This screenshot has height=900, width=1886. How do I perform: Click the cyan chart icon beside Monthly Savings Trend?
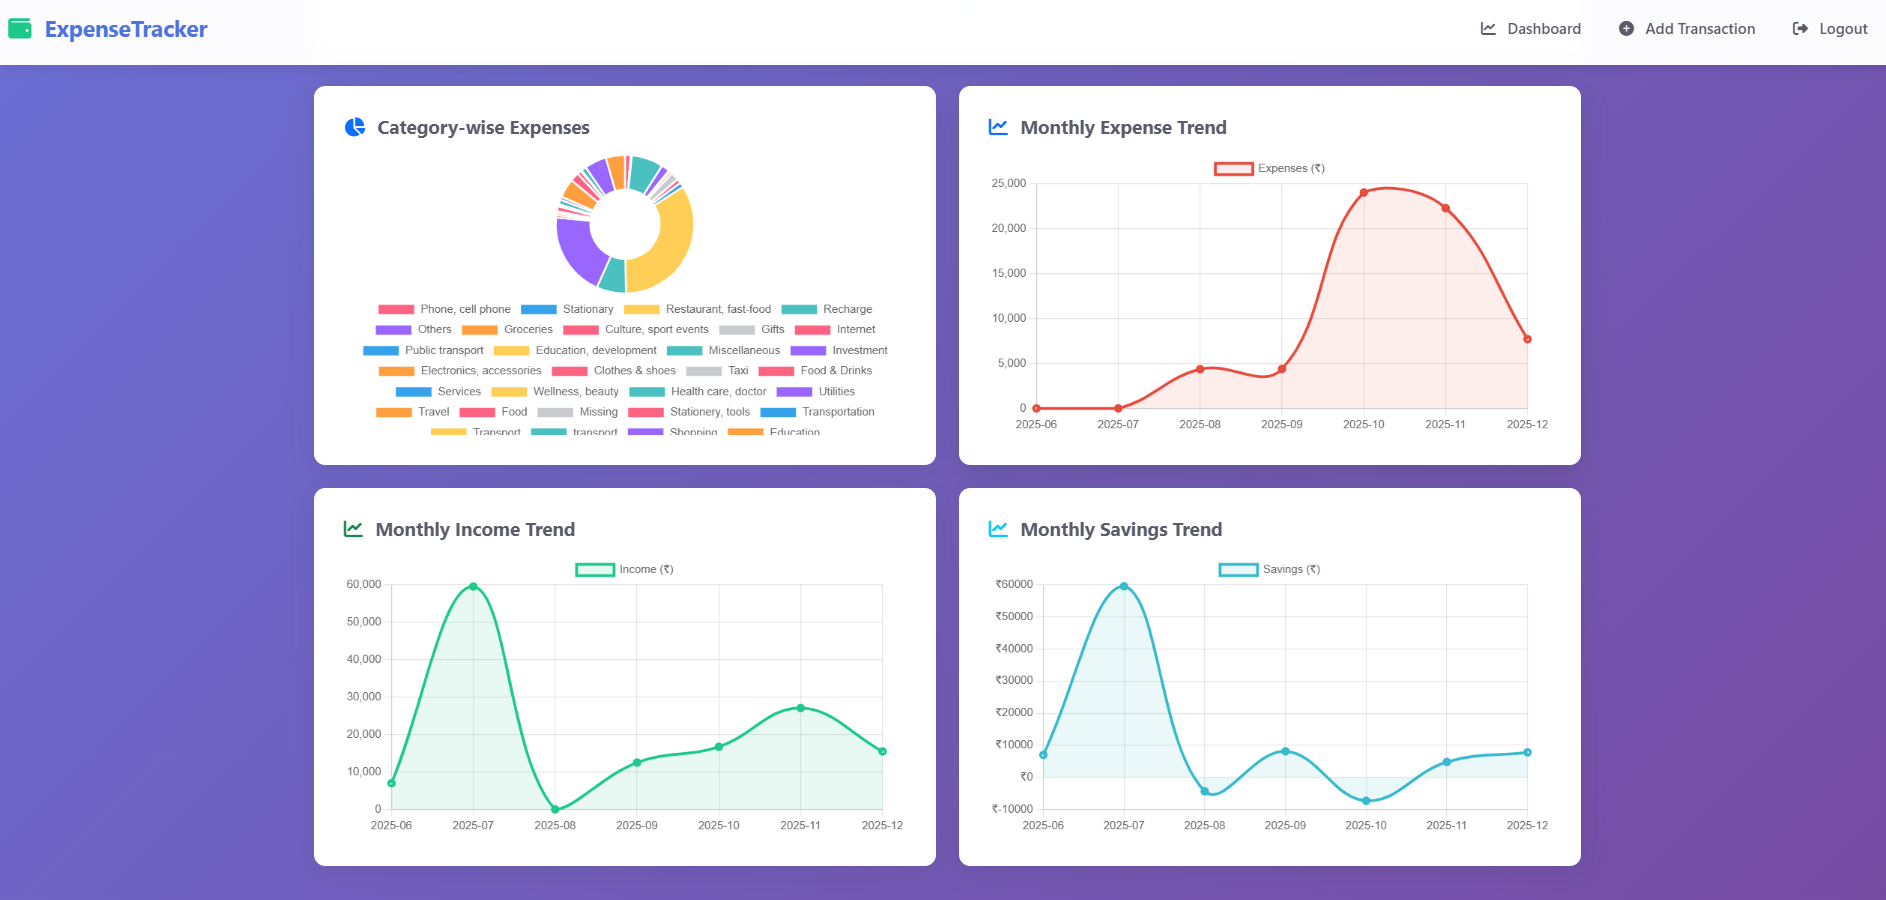click(998, 529)
